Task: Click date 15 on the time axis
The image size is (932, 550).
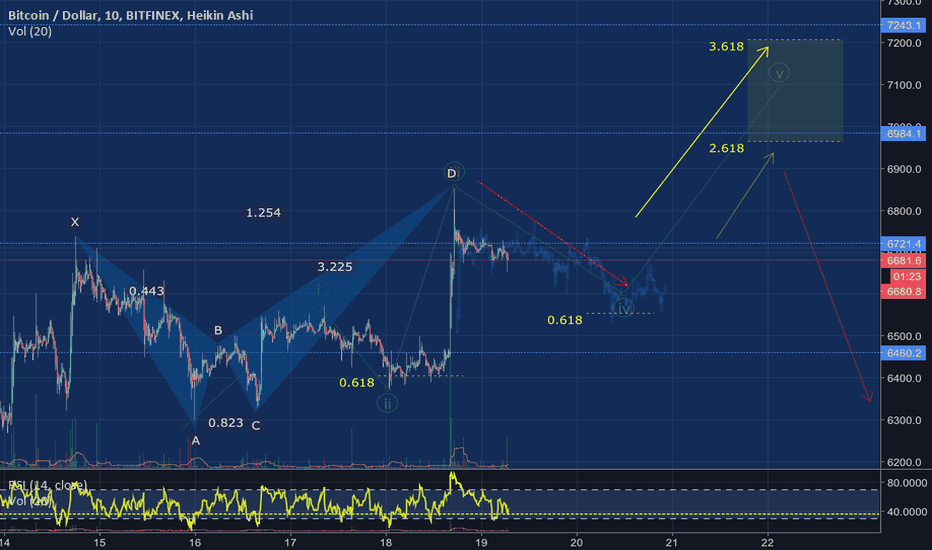Action: coord(100,542)
